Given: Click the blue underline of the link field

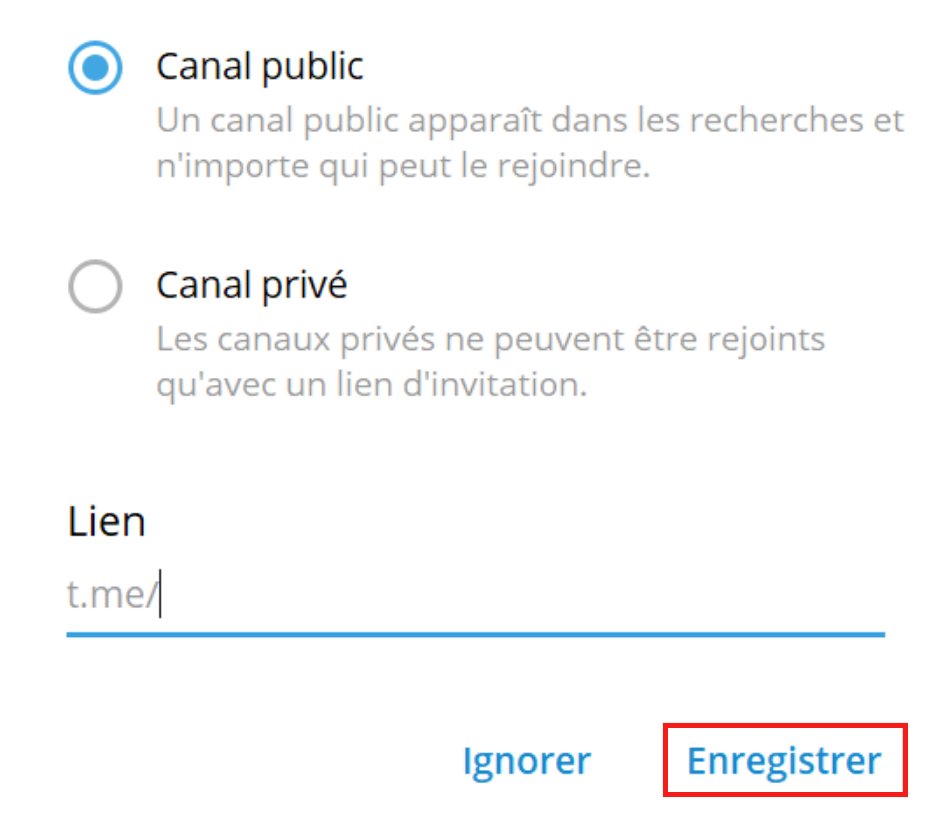Looking at the screenshot, I should 477,630.
